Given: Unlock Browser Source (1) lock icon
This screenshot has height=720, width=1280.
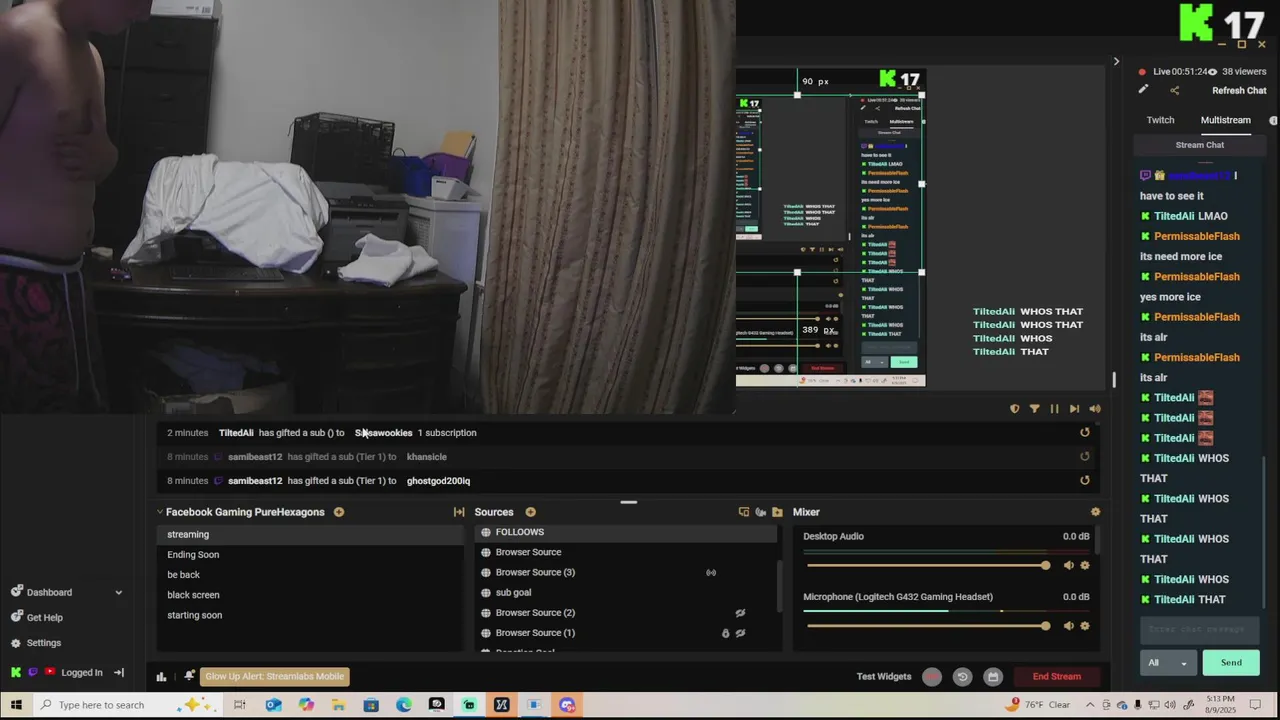Looking at the screenshot, I should [725, 633].
